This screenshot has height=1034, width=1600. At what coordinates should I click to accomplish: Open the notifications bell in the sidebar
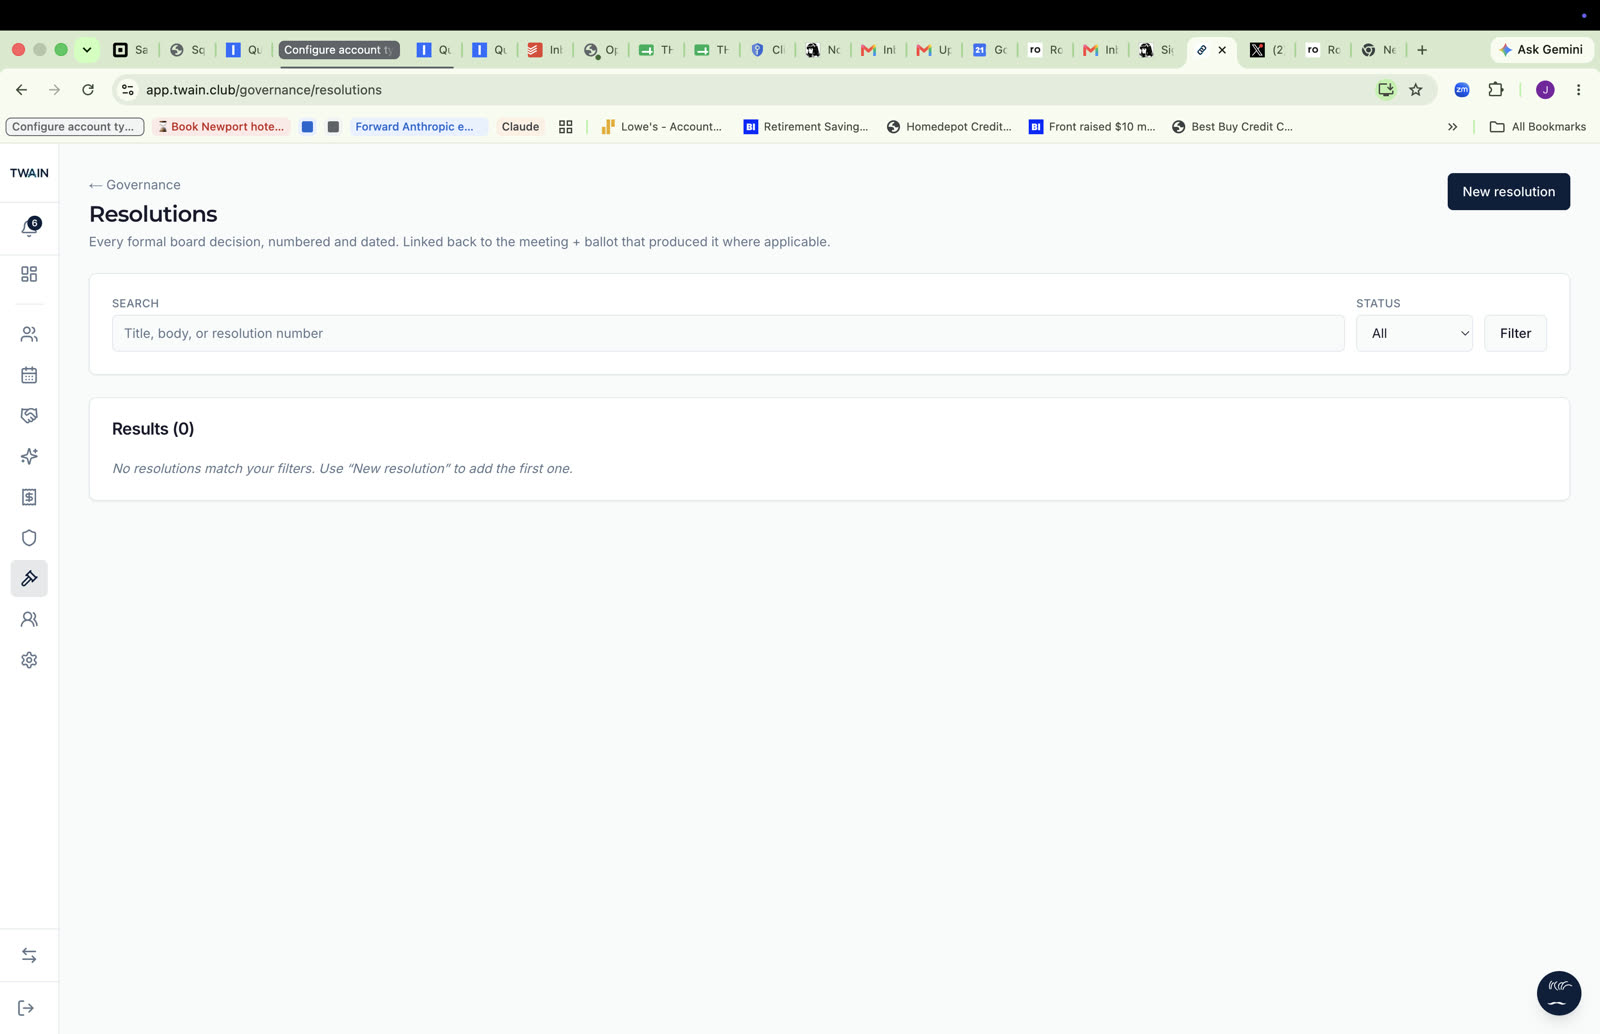(x=30, y=227)
